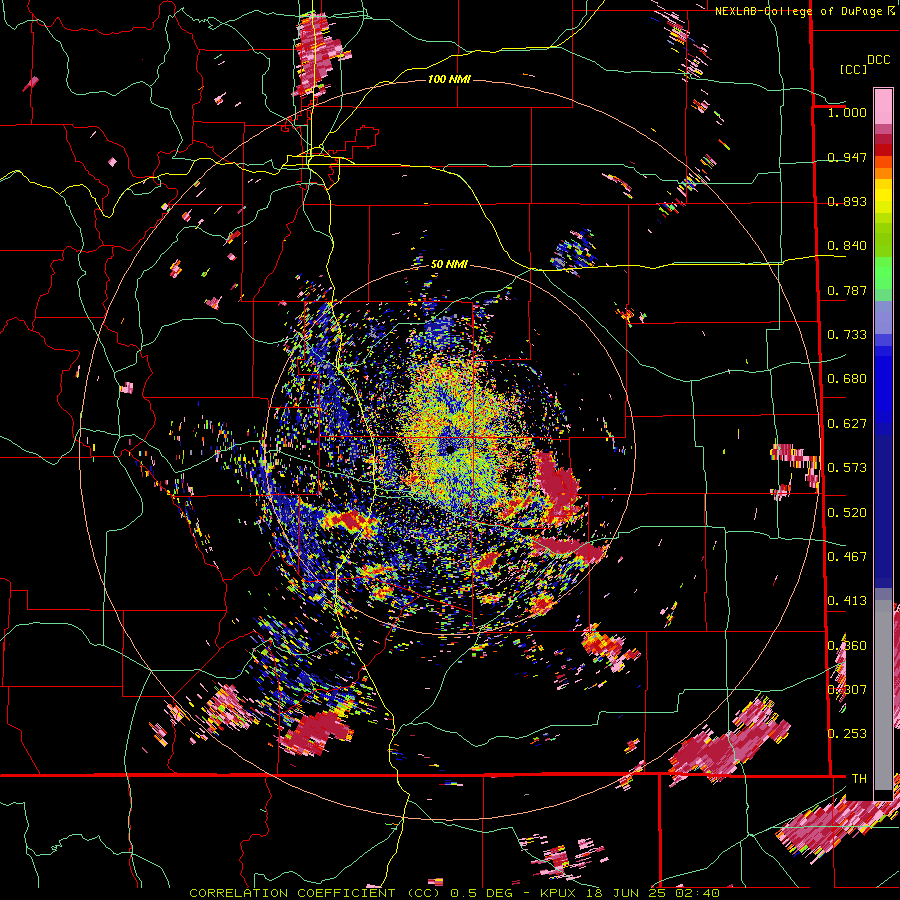Click the 0.520 scale value

coord(847,513)
